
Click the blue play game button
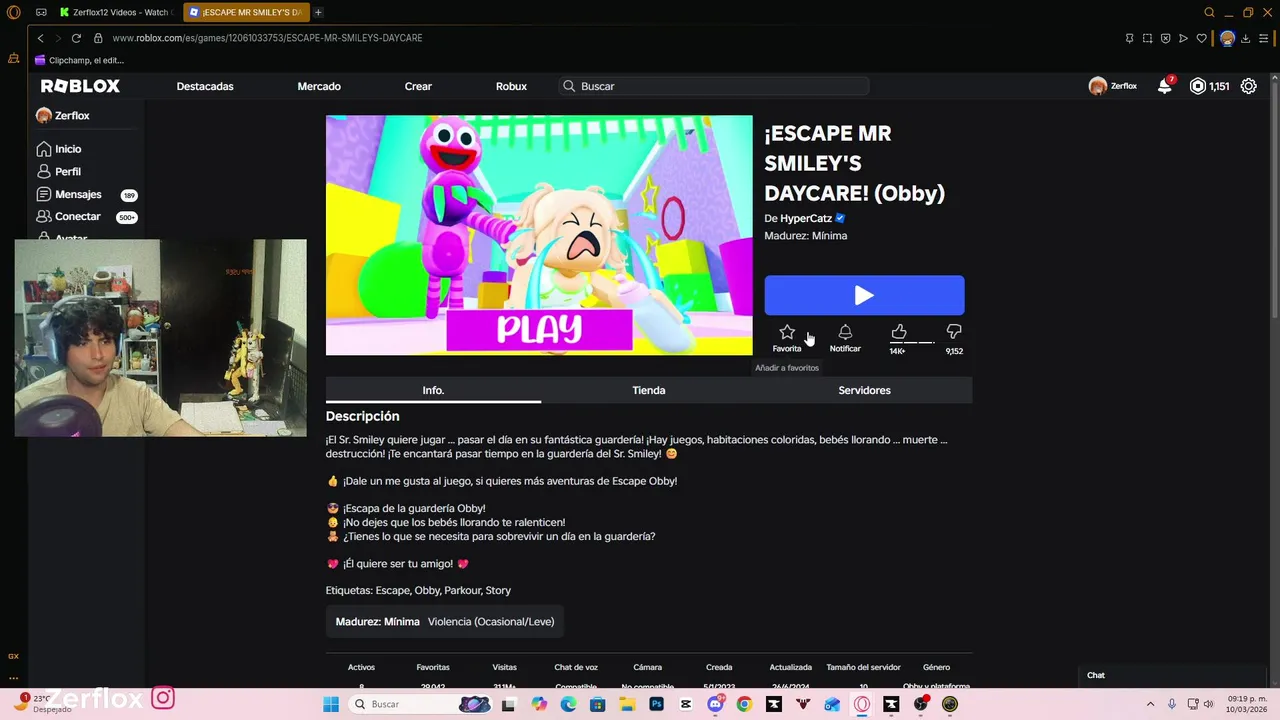864,295
